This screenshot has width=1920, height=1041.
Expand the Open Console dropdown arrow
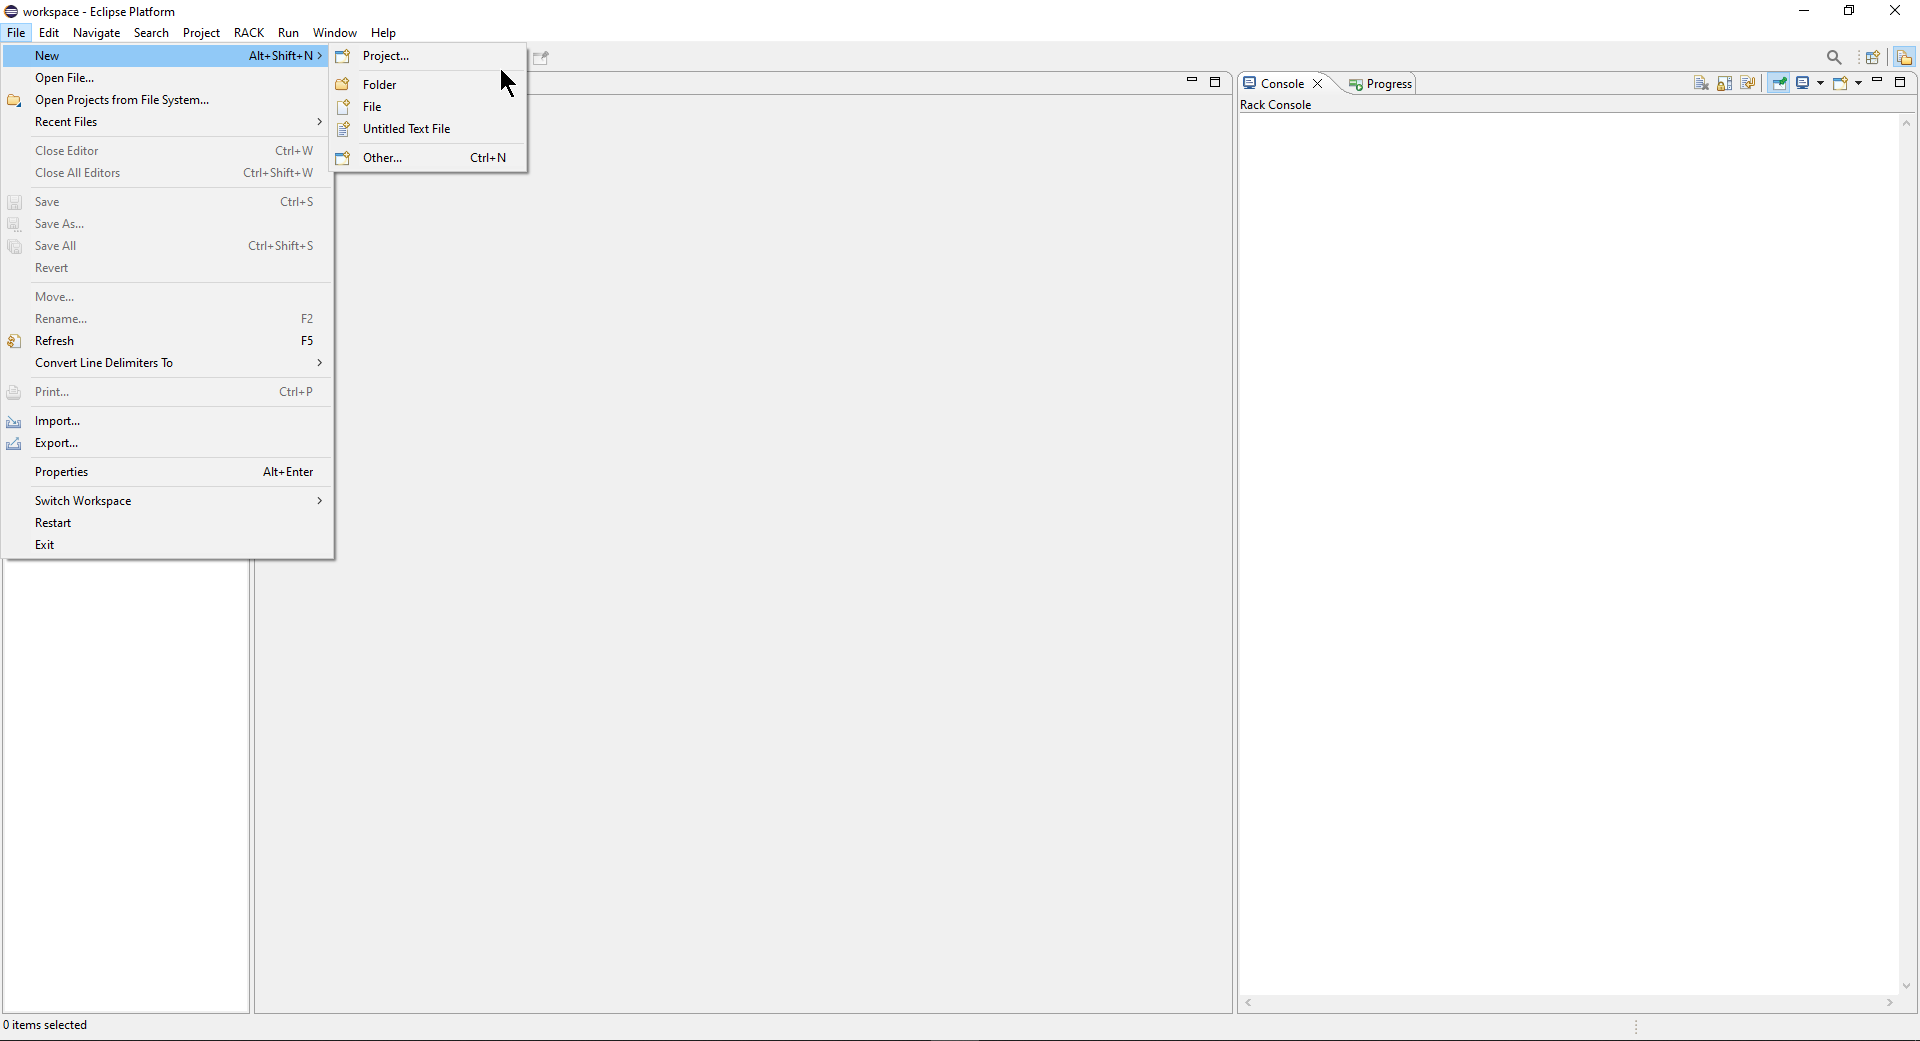pos(1858,84)
